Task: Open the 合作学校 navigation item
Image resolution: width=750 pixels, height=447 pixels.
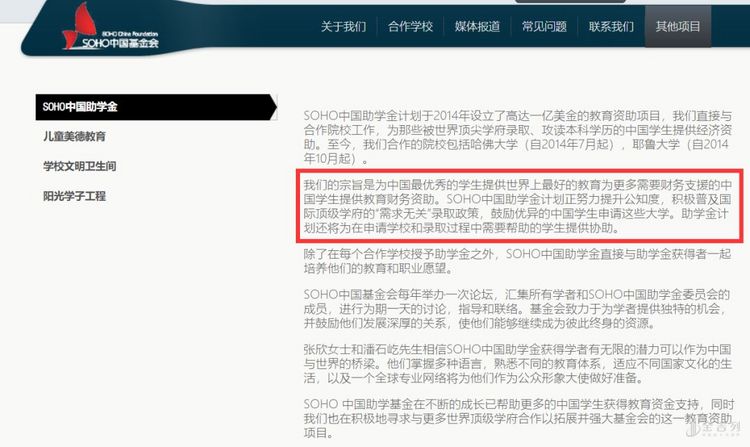Action: (x=410, y=26)
